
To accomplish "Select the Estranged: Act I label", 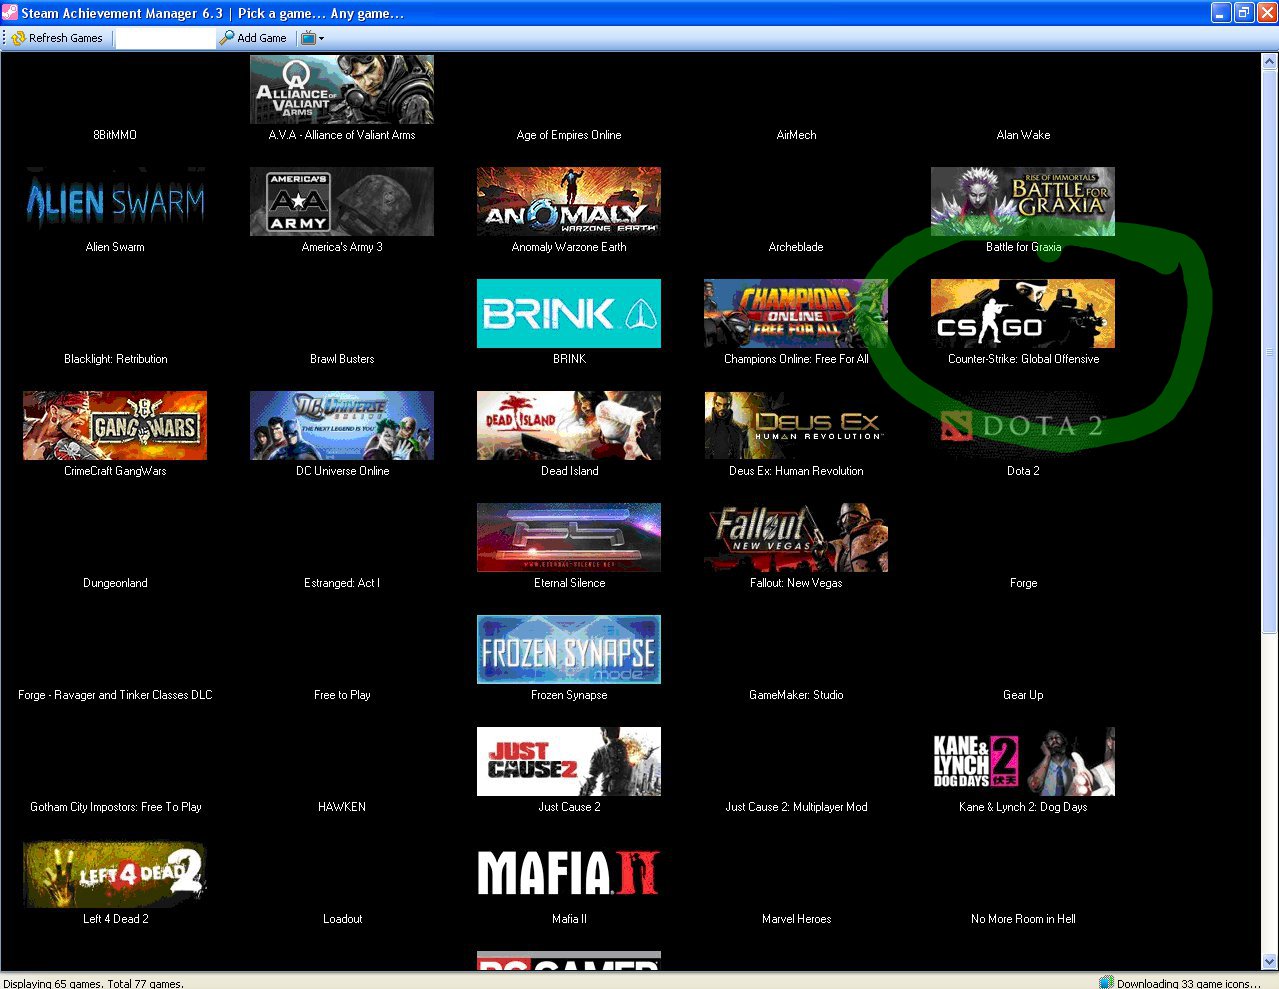I will pyautogui.click(x=342, y=583).
